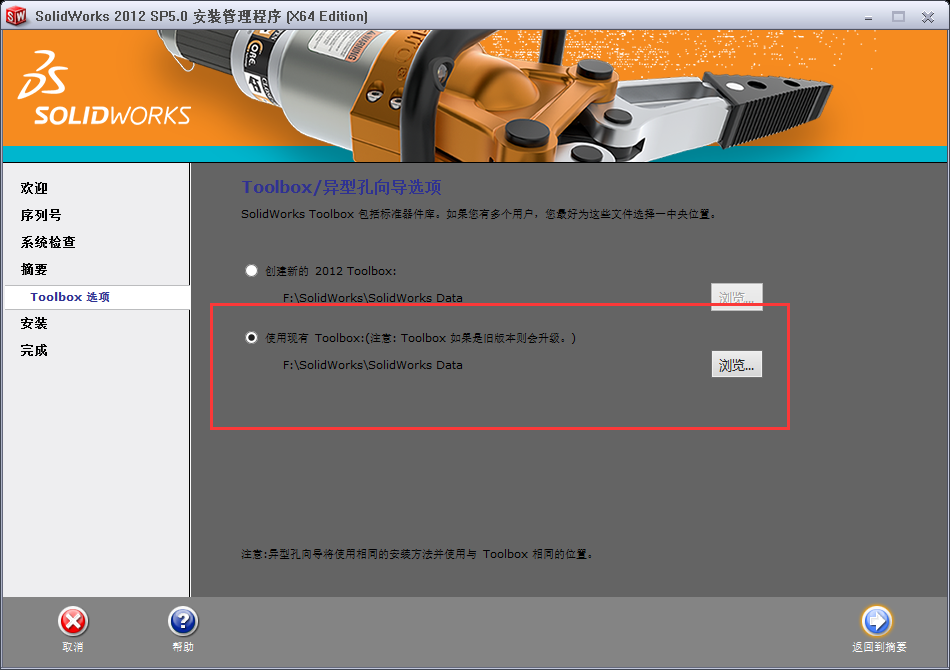
Task: Click the disabled Browse button for new Toolbox
Action: tap(736, 297)
